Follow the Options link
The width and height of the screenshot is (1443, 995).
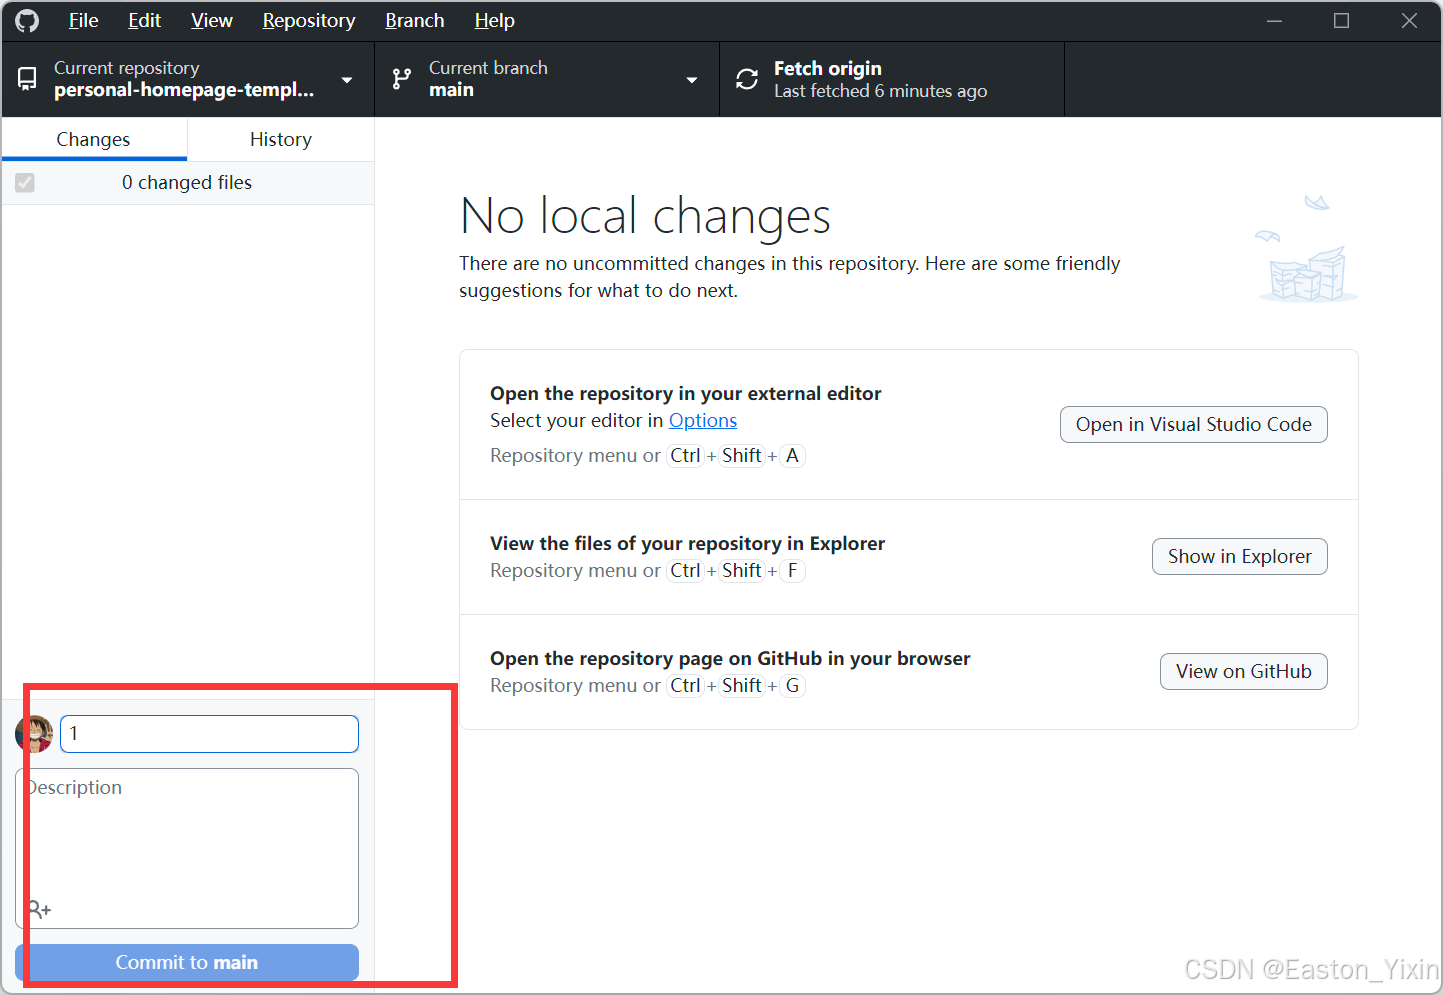pyautogui.click(x=703, y=421)
